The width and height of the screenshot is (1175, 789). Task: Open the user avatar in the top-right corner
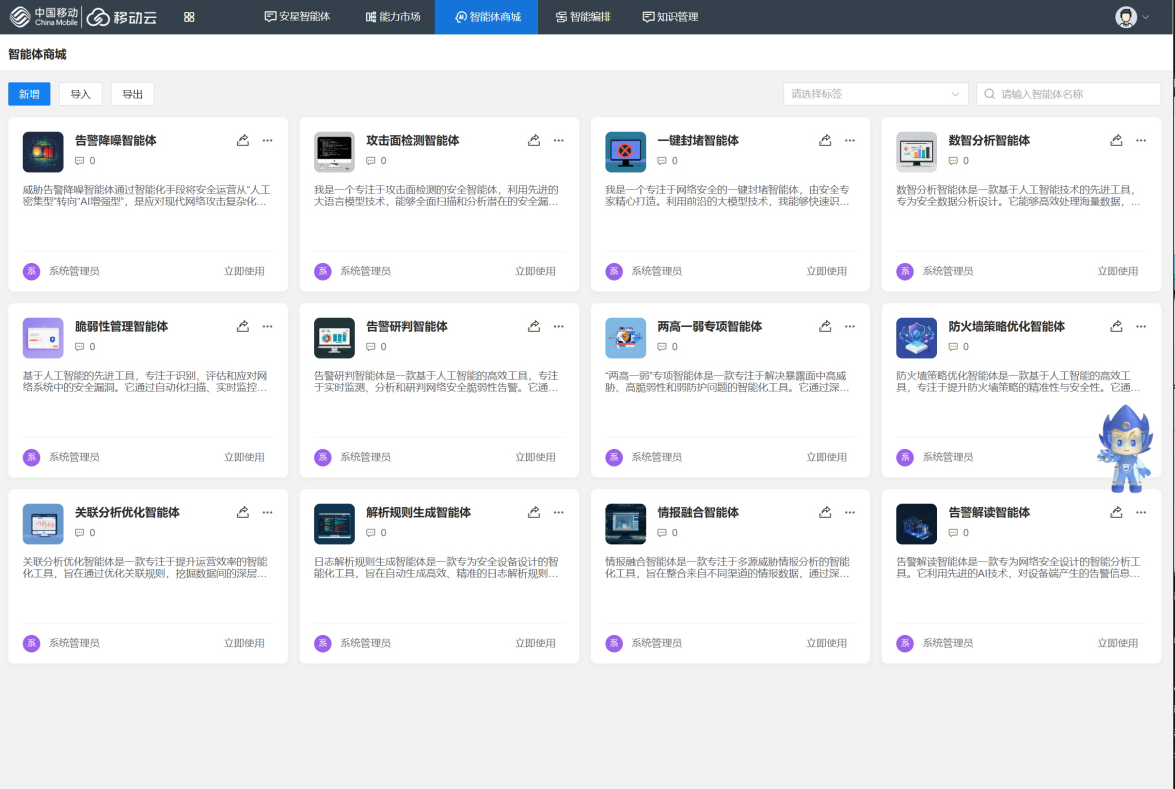pos(1128,16)
